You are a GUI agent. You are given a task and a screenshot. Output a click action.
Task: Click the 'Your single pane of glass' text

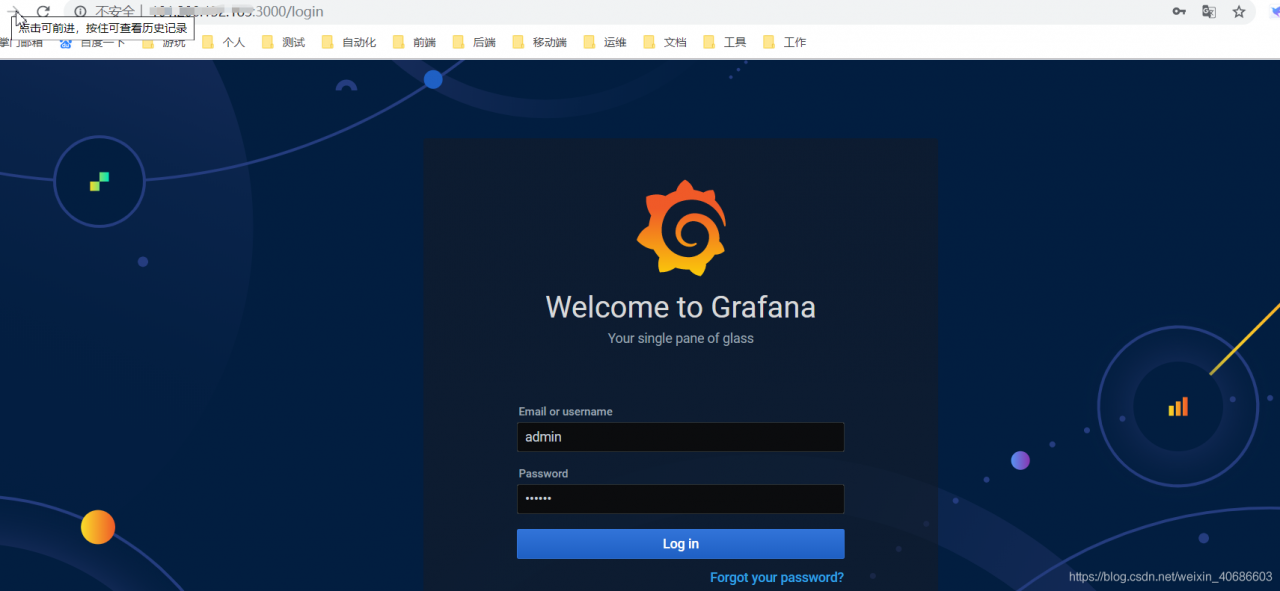680,338
